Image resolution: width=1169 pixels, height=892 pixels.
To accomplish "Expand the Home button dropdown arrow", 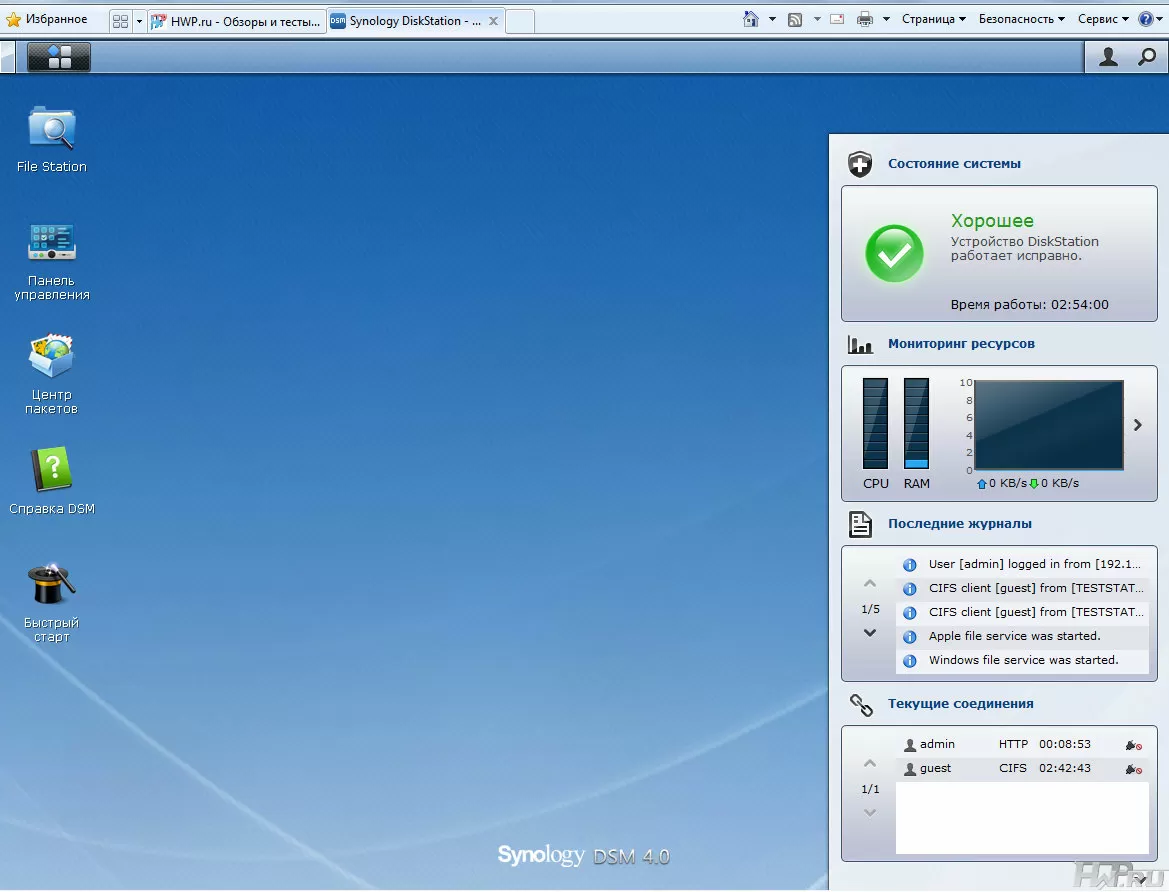I will coord(772,19).
